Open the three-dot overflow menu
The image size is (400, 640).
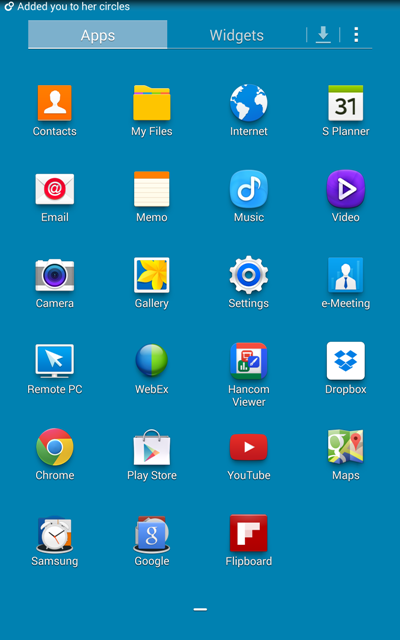(356, 35)
